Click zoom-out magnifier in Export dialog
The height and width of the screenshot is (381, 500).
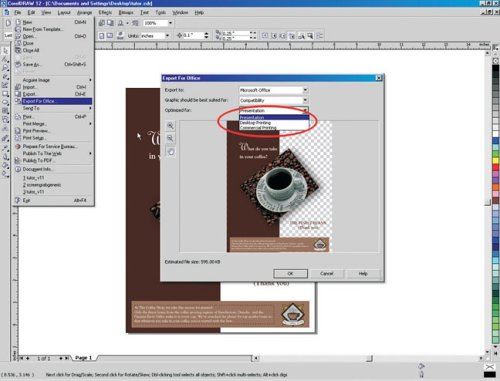pos(170,138)
